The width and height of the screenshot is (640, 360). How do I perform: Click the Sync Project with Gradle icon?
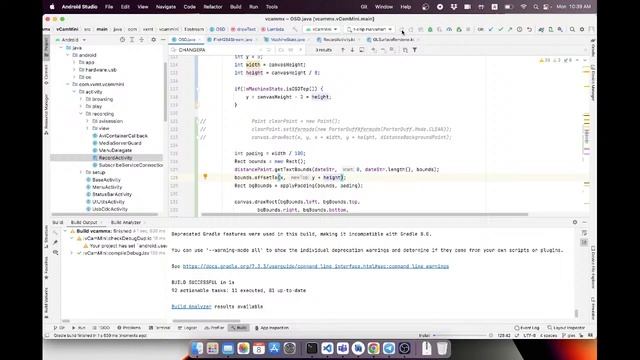pos(541,29)
